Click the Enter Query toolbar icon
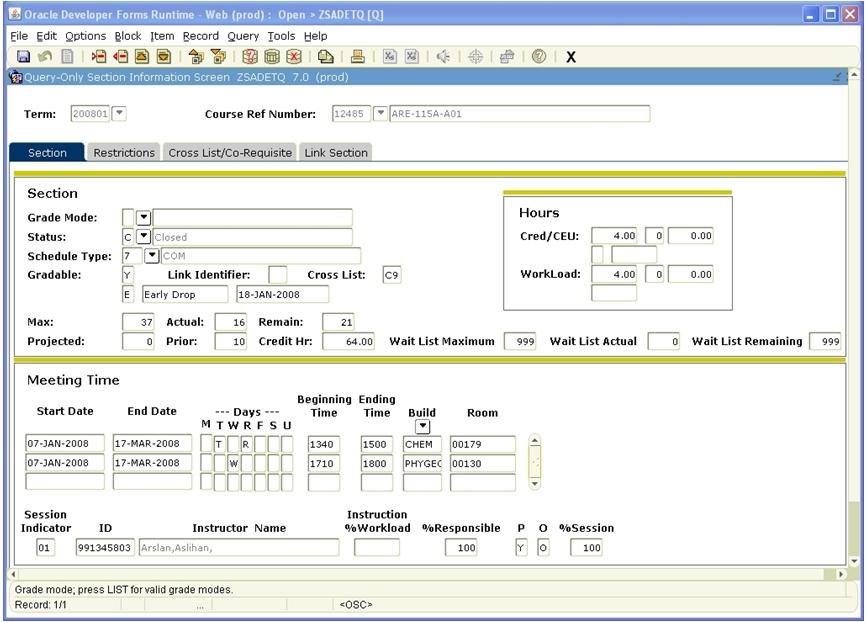Screen dimensions: 866x622 [x=250, y=57]
